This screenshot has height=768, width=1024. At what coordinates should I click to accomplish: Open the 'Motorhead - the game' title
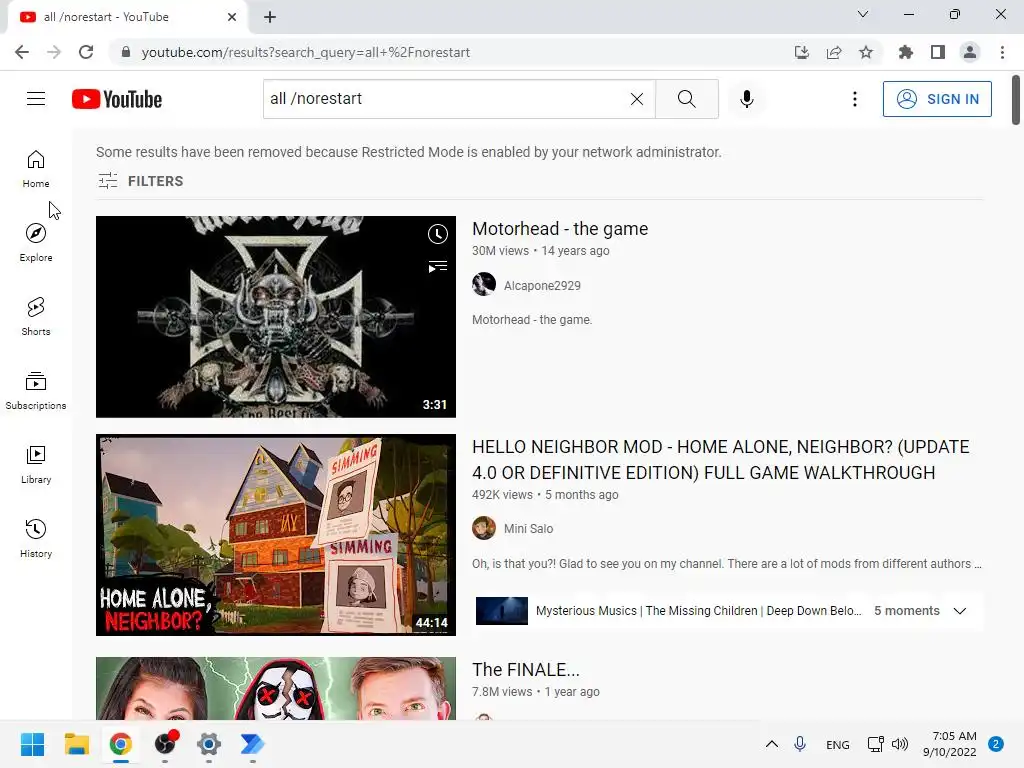(560, 229)
